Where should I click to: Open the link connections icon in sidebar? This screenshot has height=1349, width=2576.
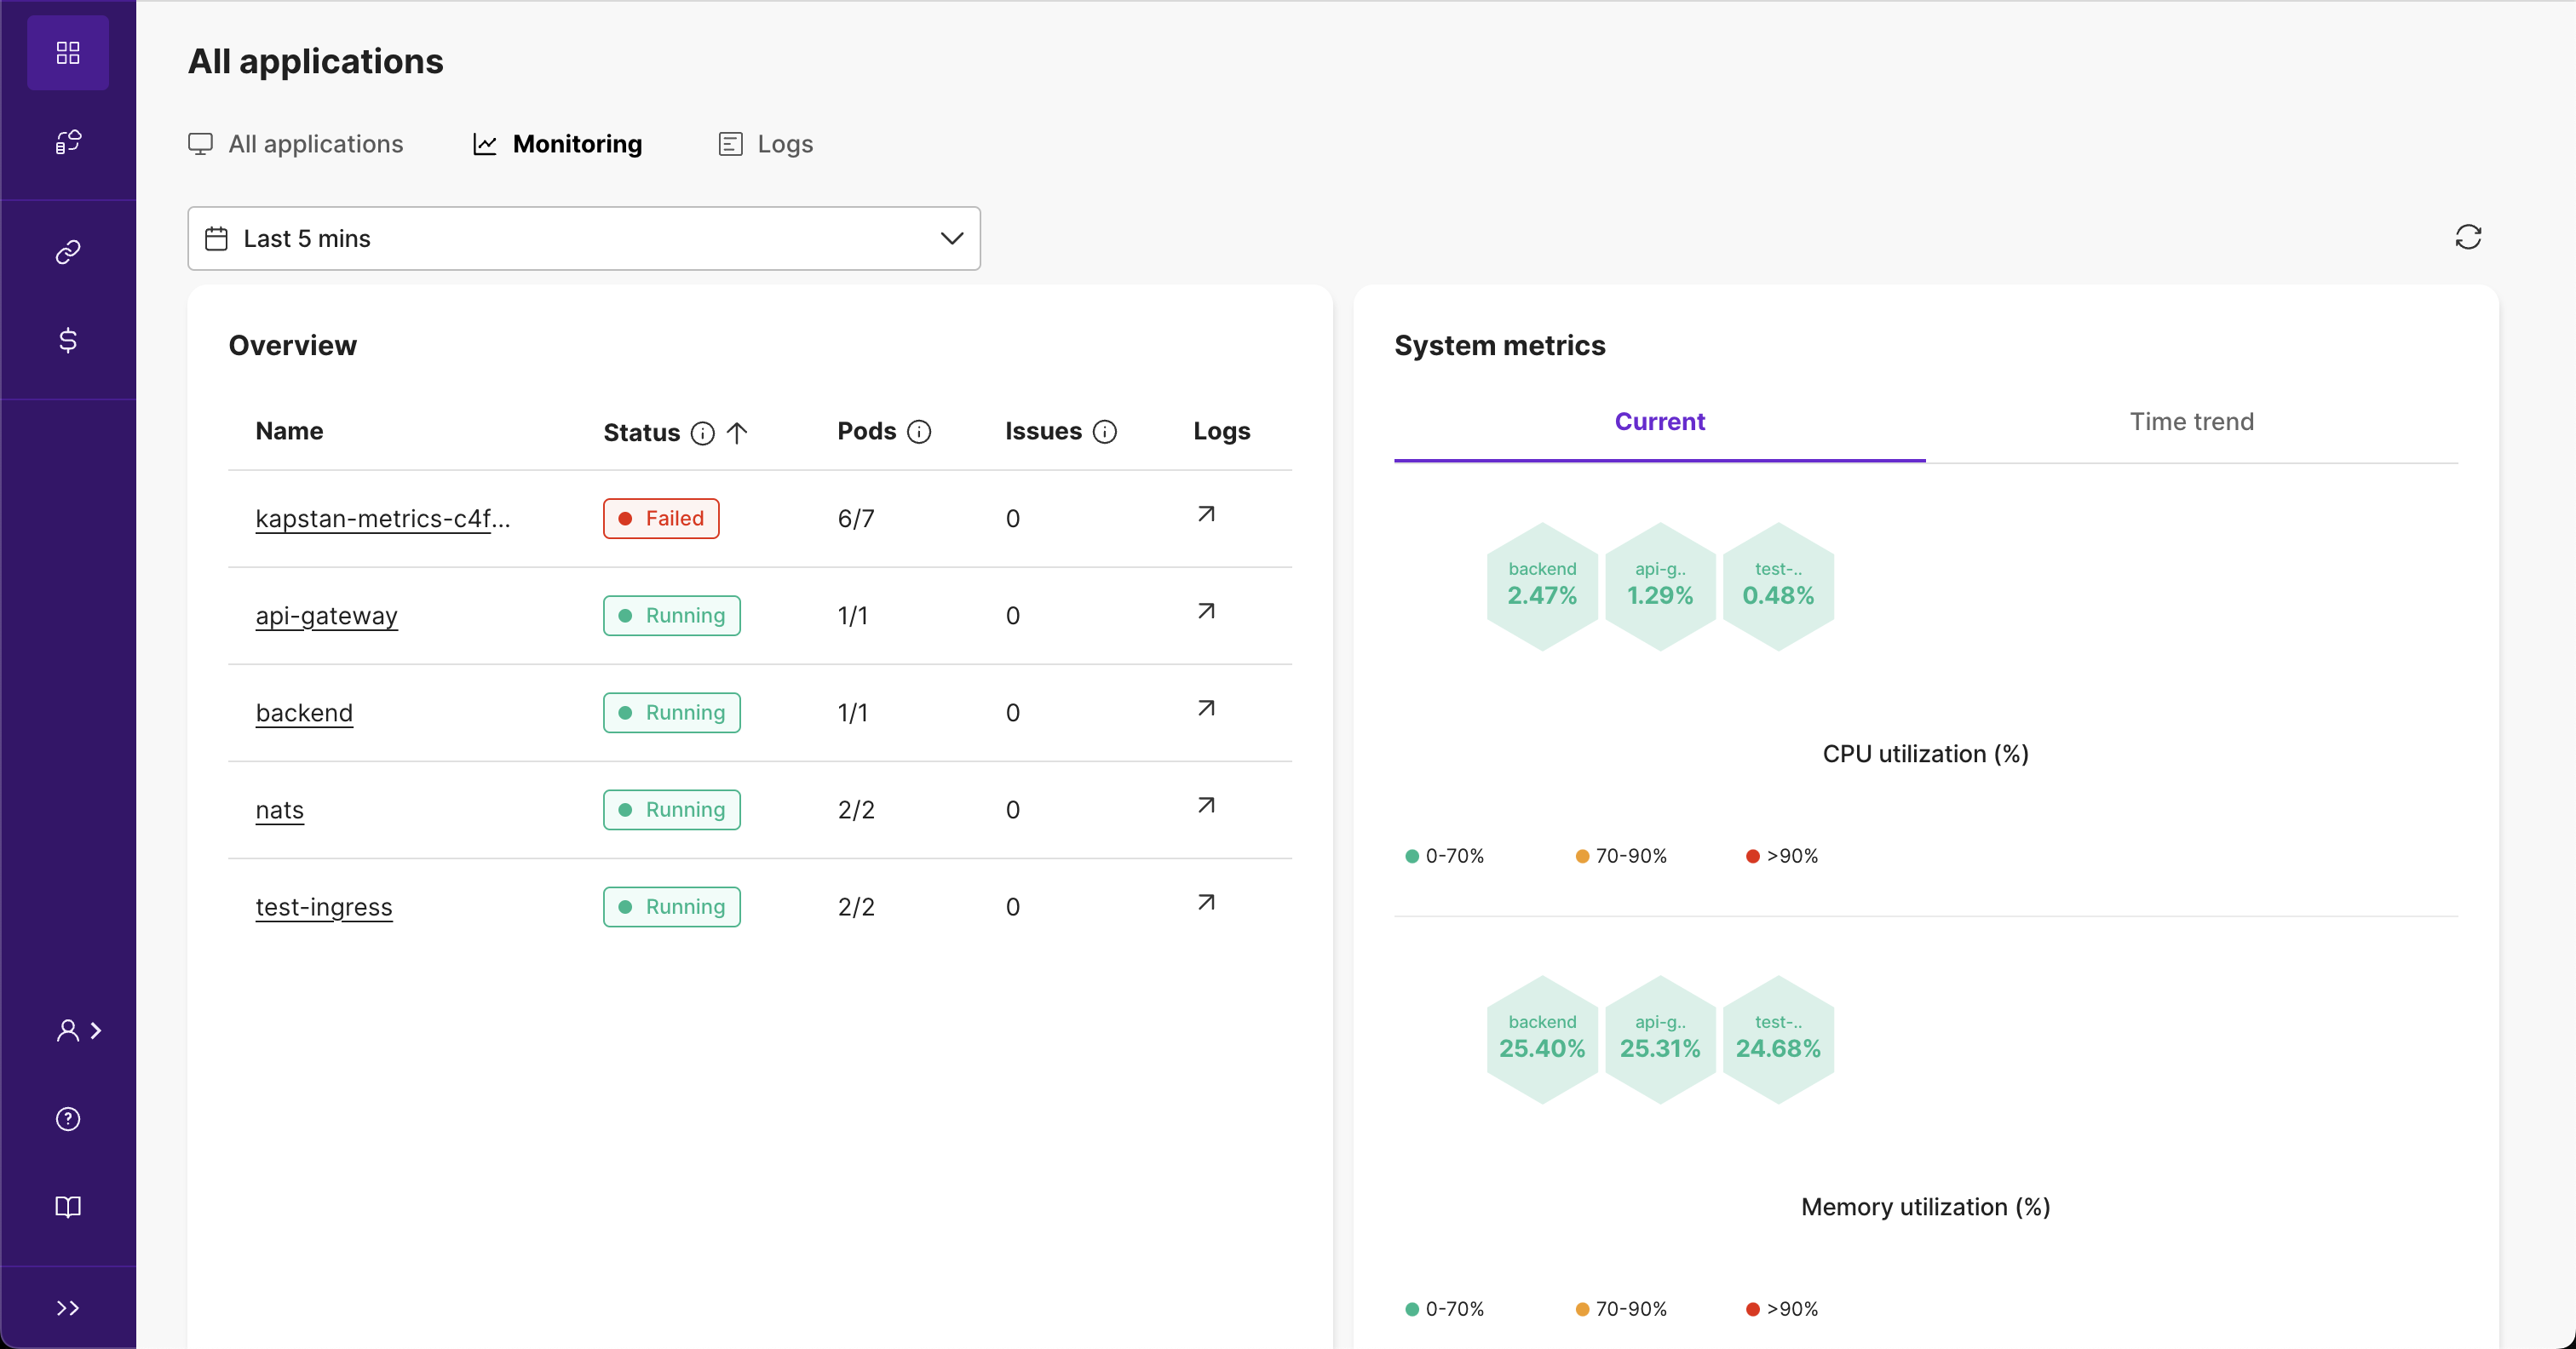tap(68, 252)
